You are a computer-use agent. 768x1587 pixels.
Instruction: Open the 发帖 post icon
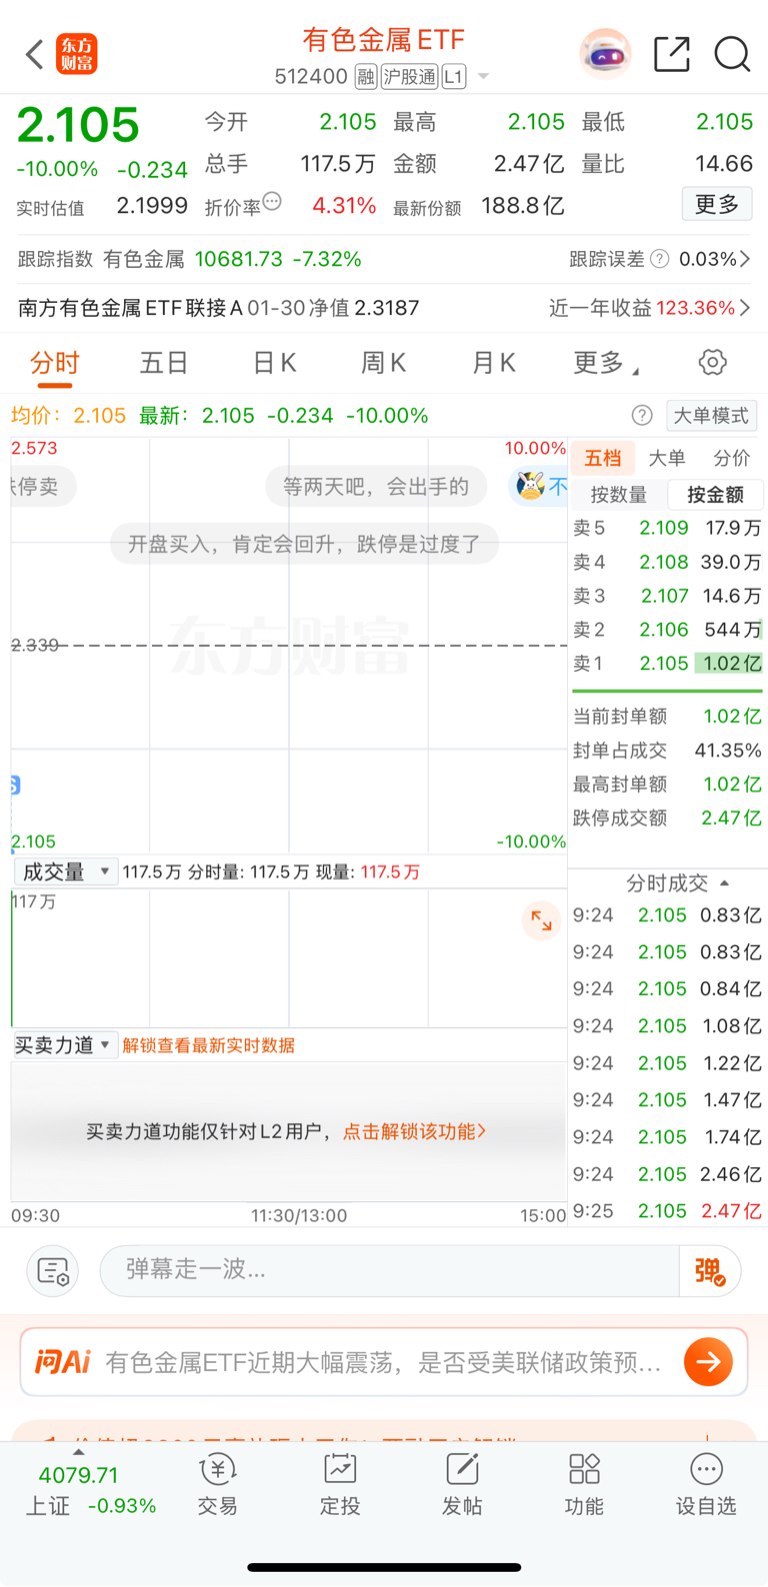(x=462, y=1485)
